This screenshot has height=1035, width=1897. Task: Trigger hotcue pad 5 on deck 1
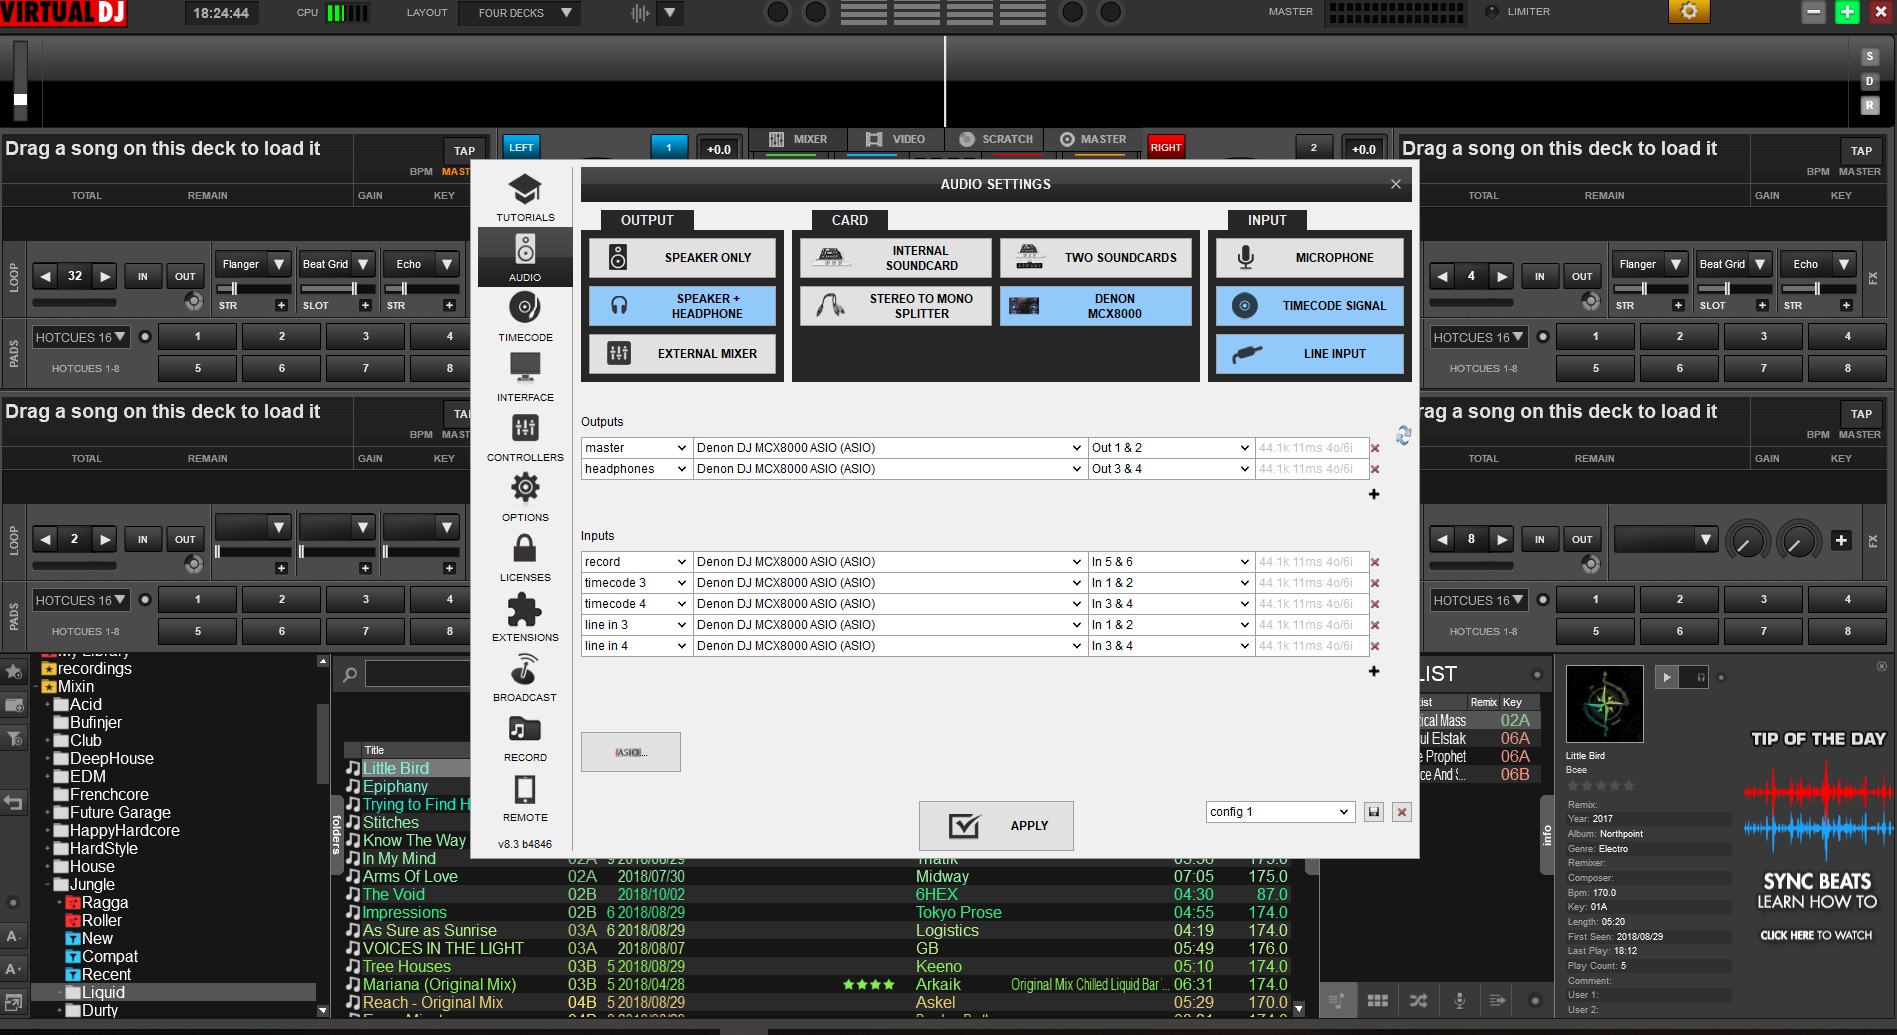[x=198, y=368]
